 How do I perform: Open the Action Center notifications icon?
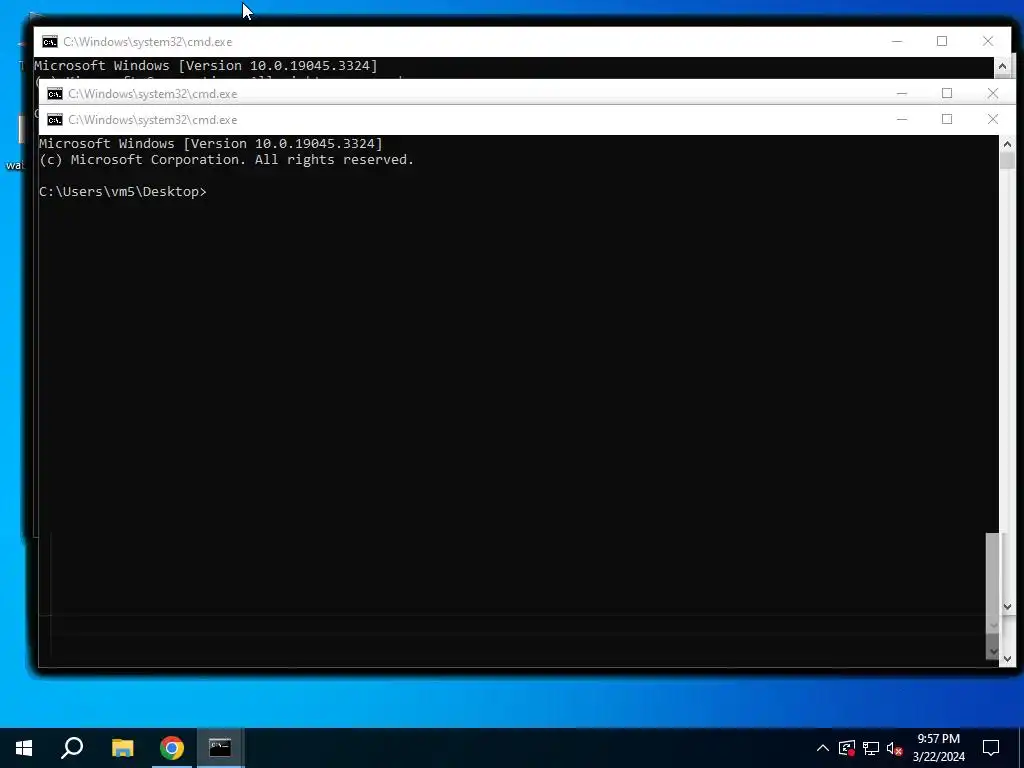pos(991,748)
